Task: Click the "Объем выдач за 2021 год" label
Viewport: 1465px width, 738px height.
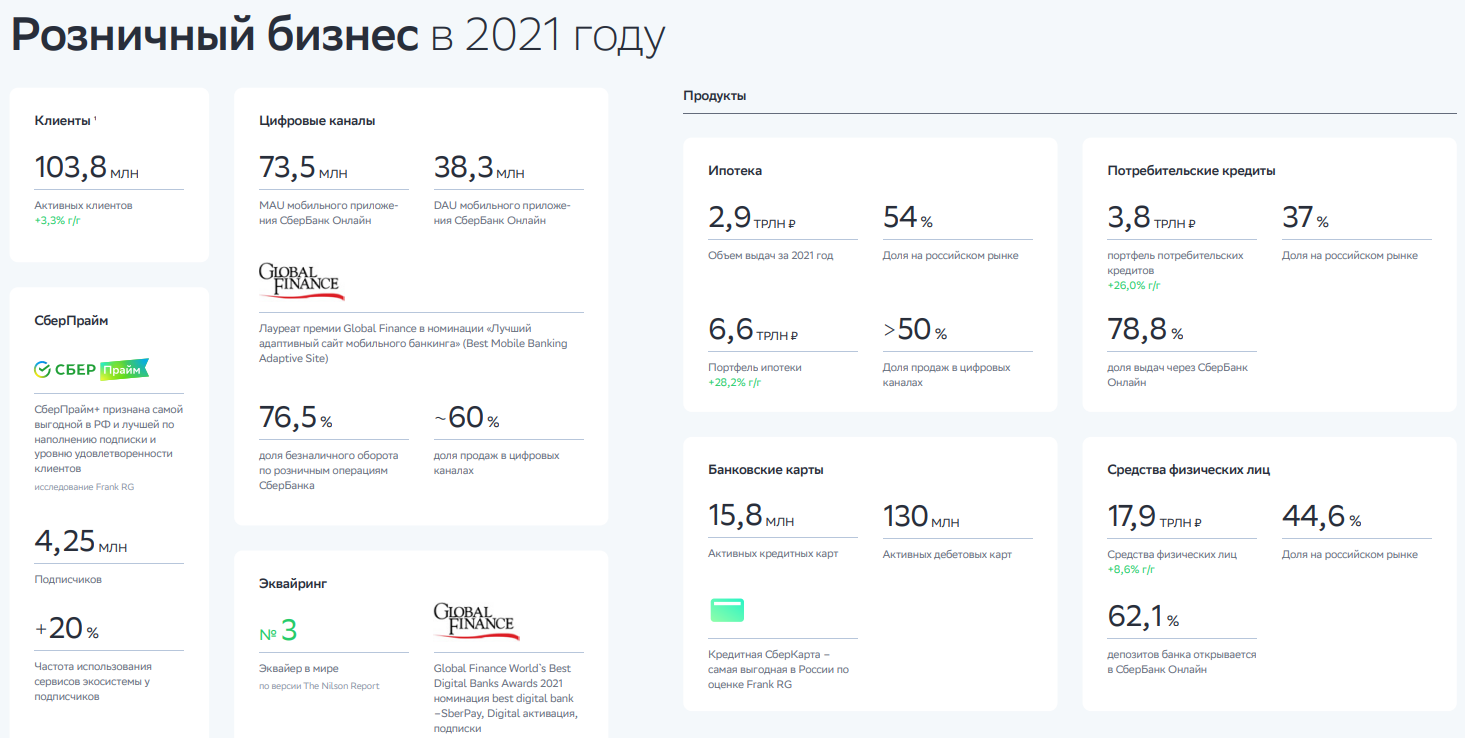Action: coord(770,255)
